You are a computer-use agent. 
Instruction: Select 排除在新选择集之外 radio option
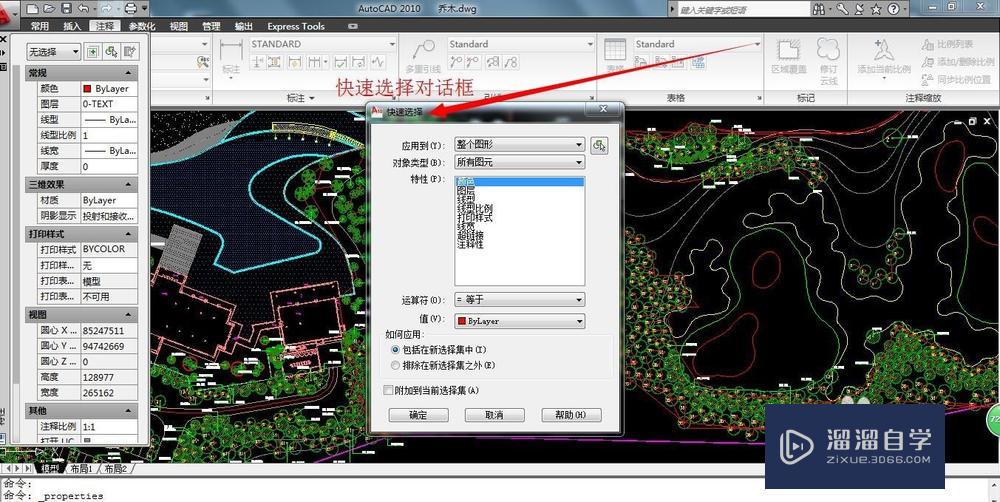click(x=395, y=365)
